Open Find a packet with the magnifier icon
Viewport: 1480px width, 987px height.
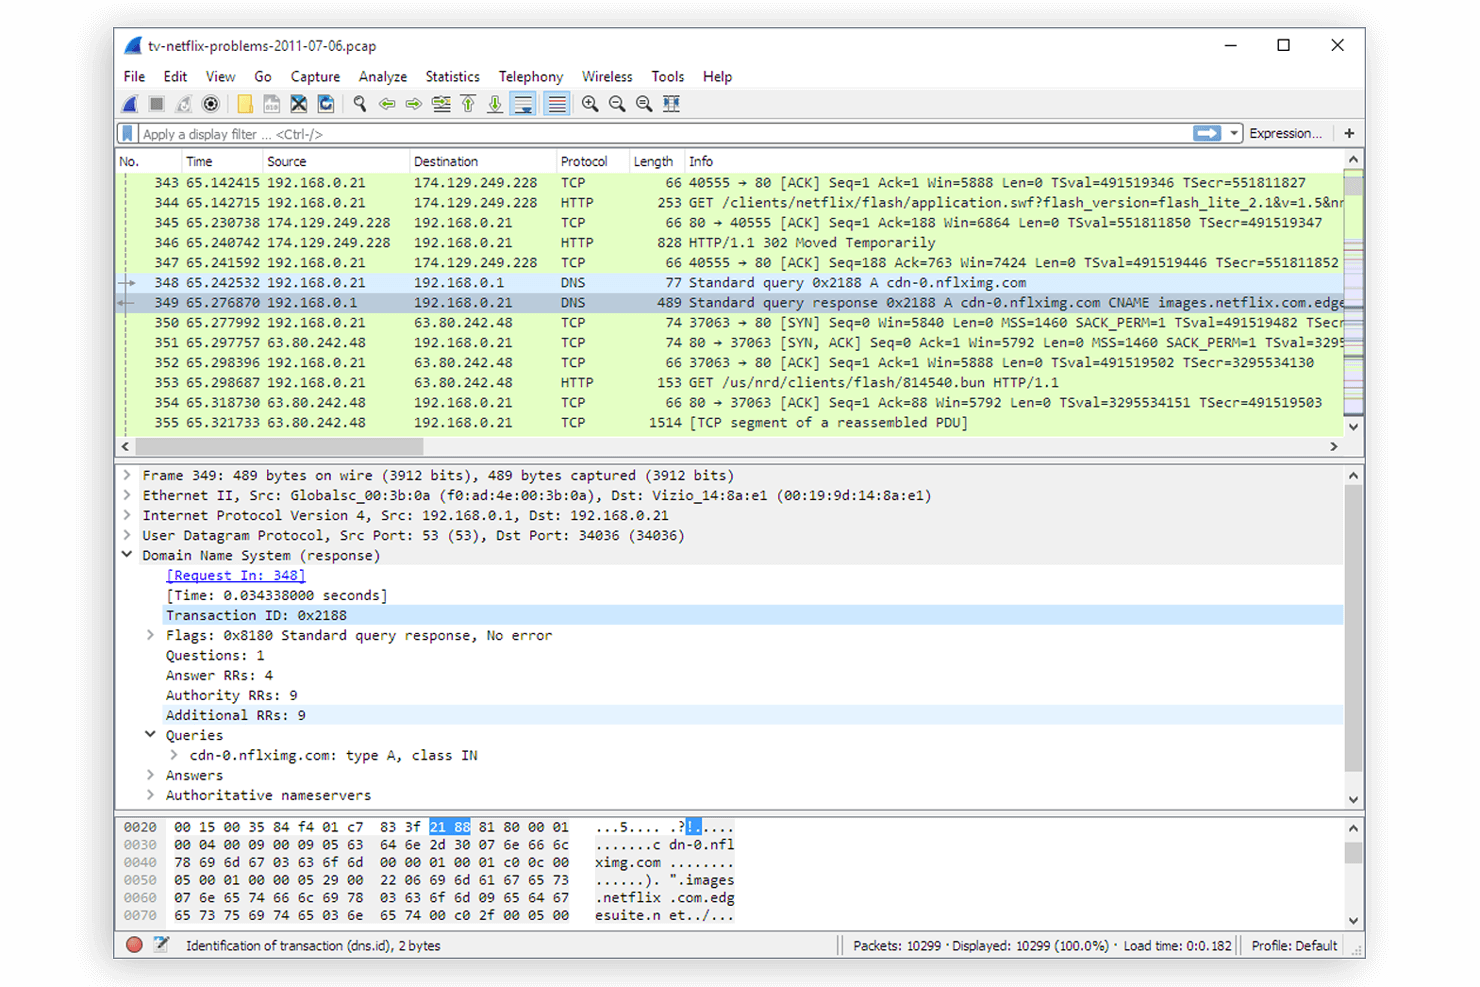tap(360, 104)
